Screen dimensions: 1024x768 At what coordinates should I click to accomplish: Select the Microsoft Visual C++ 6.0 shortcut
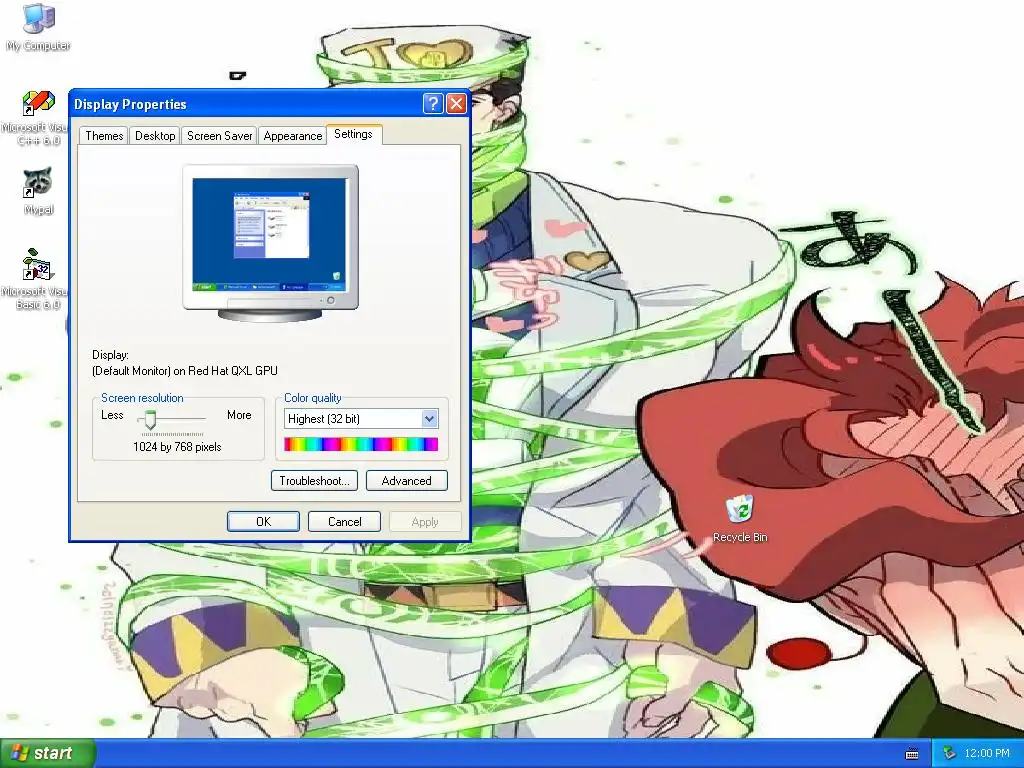38,118
